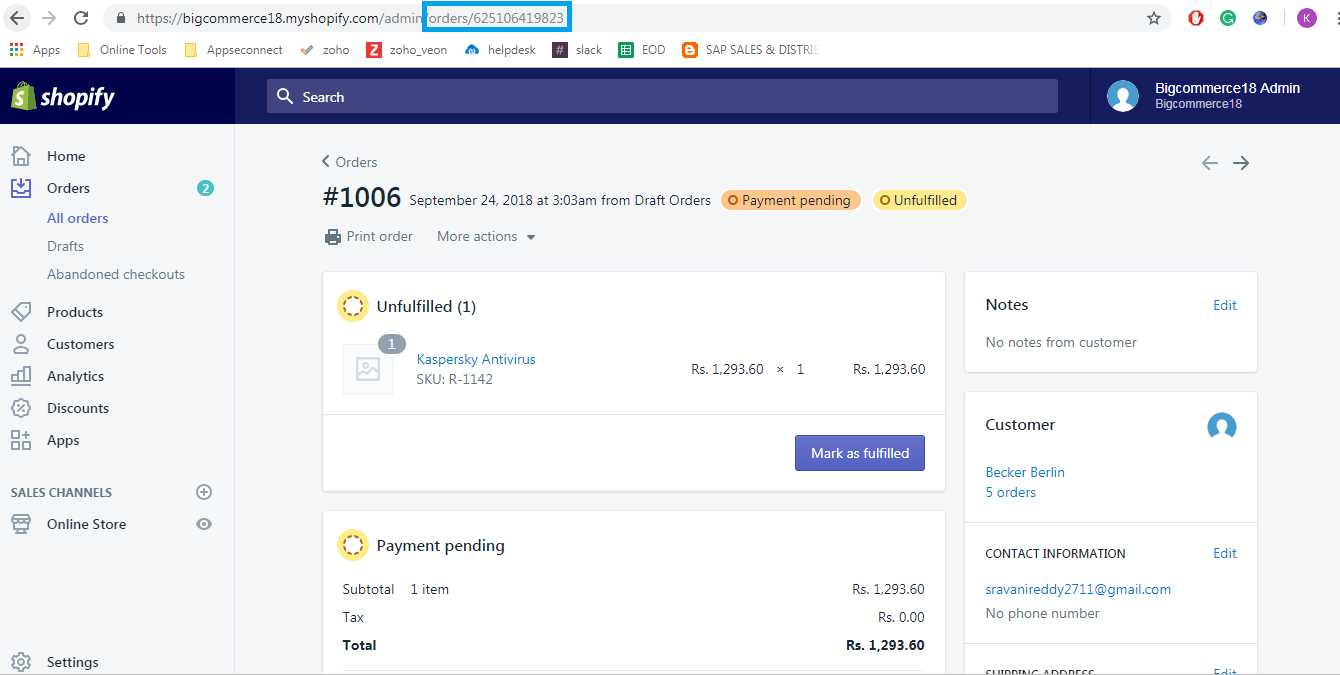Open the Online Tools bookmark folder
Image resolution: width=1340 pixels, height=675 pixels.
pyautogui.click(x=121, y=49)
